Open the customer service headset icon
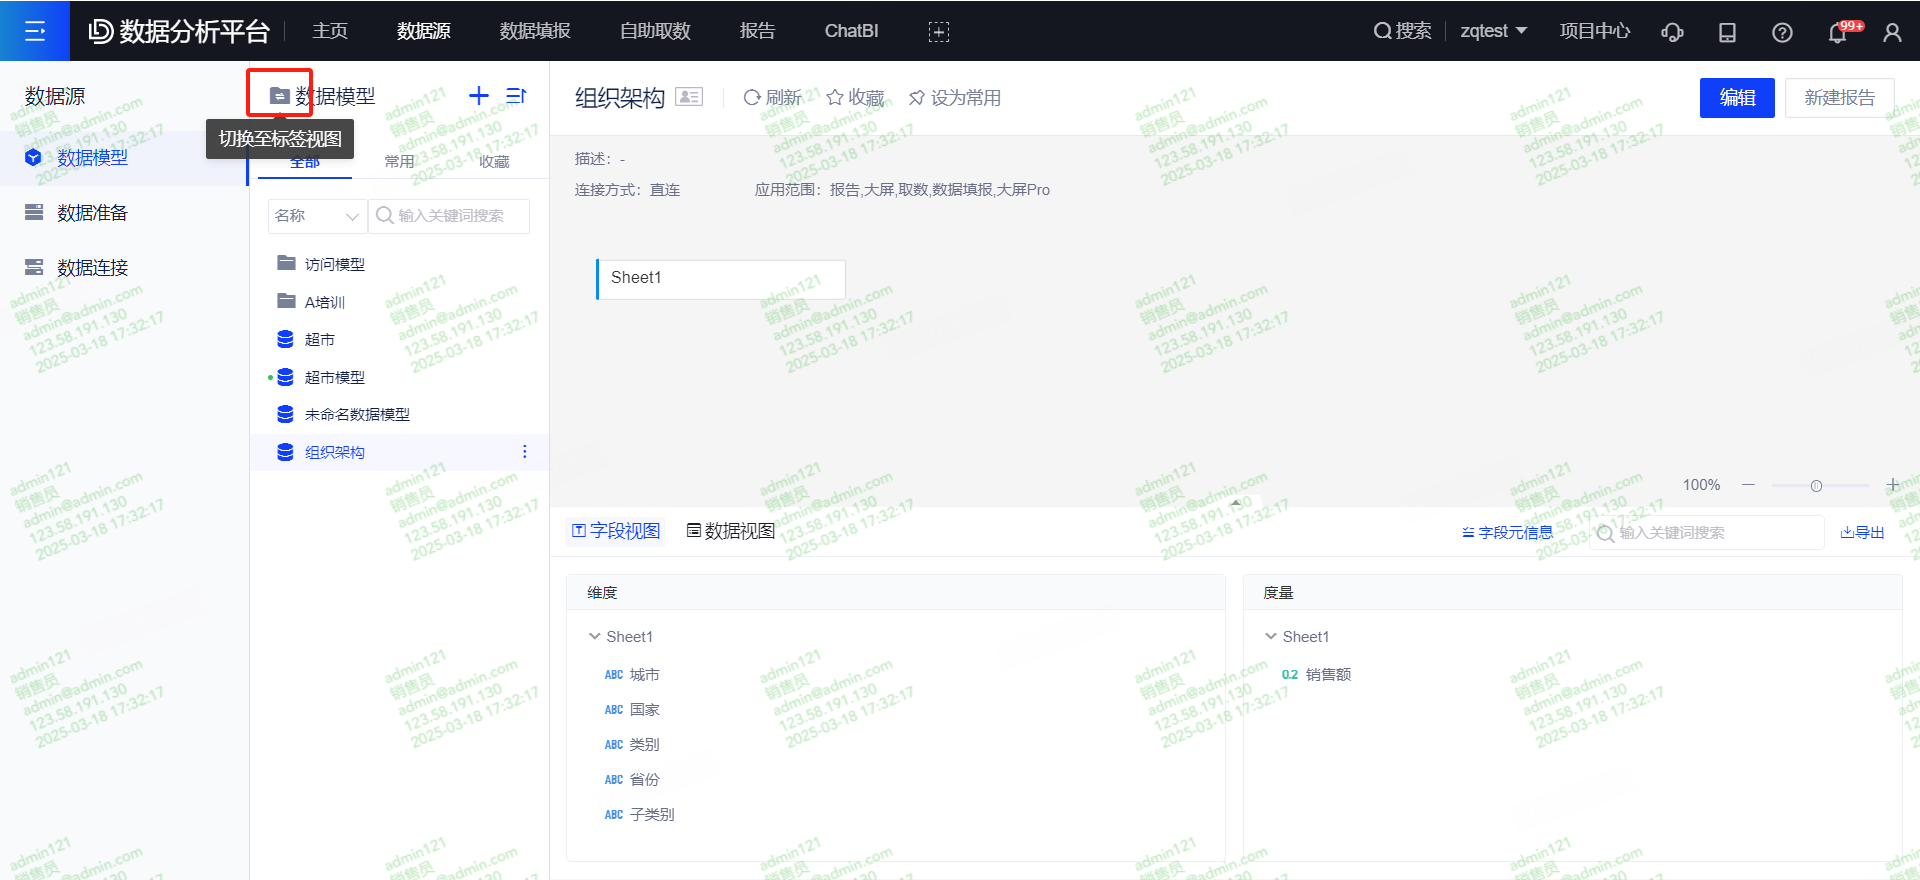 pos(1672,32)
